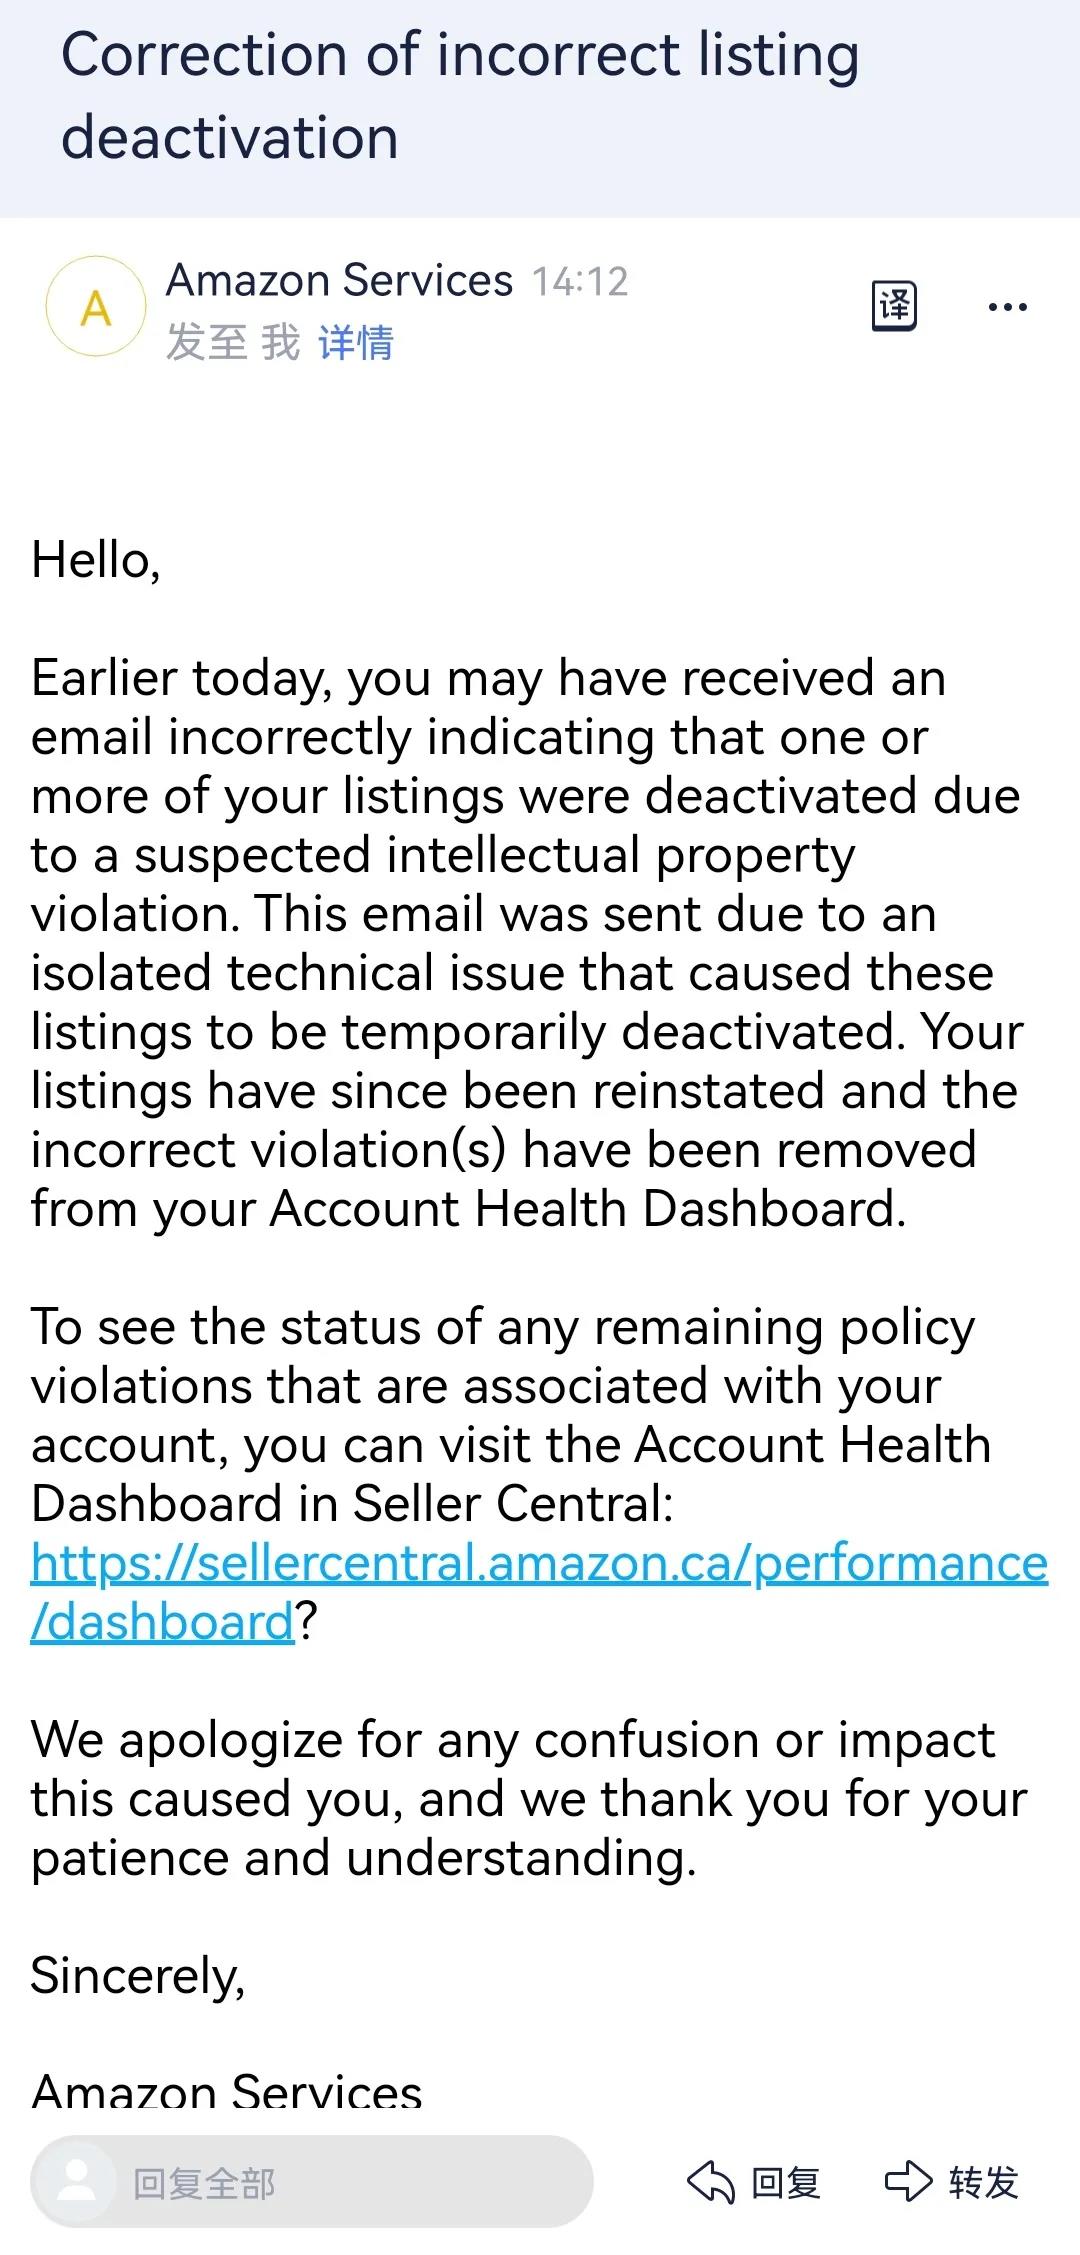
Task: Tap the "Earlier today" paragraph text
Action: click(x=528, y=943)
